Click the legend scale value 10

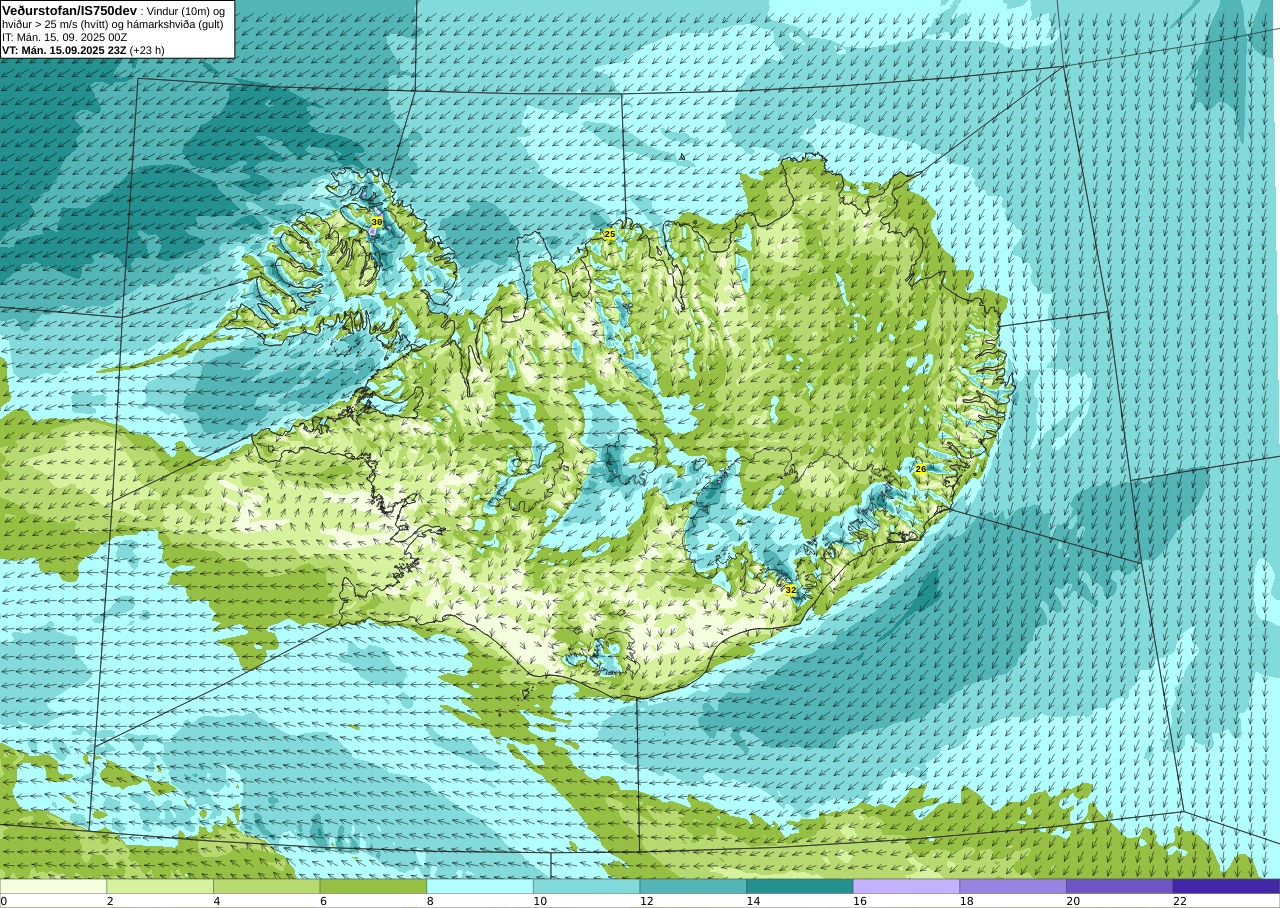pos(540,901)
